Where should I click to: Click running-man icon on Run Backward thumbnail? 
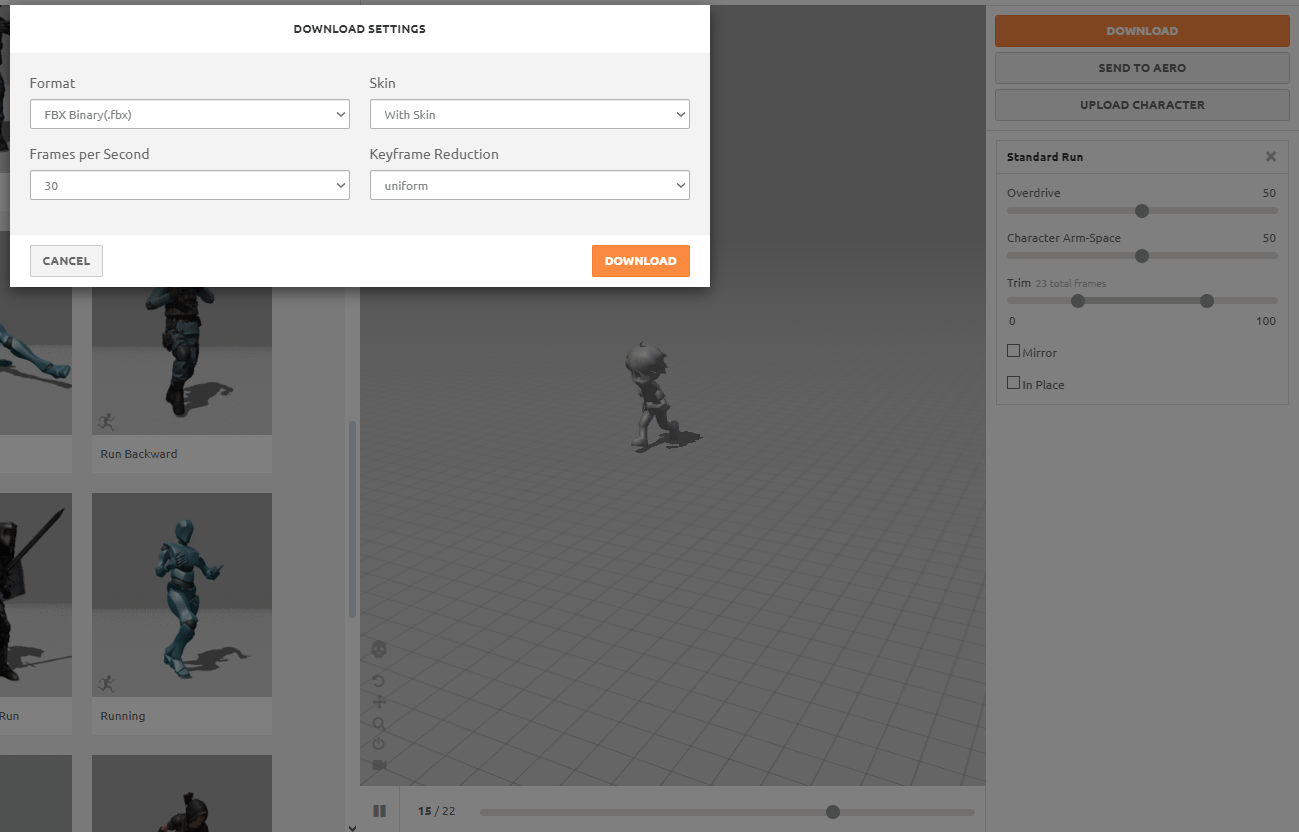107,422
